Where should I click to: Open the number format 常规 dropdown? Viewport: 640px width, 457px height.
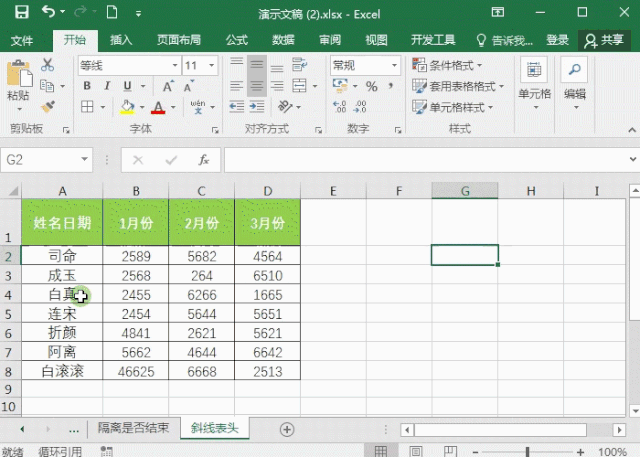394,65
